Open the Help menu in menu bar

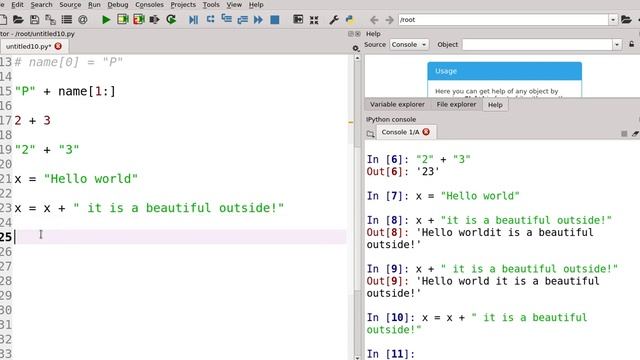256,4
